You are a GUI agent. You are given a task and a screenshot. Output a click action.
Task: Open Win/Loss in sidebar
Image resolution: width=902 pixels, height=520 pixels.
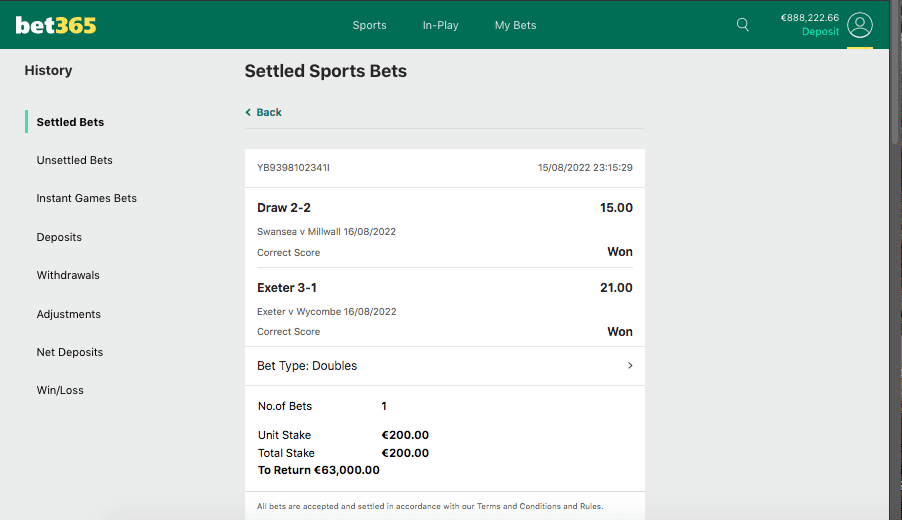pos(60,390)
